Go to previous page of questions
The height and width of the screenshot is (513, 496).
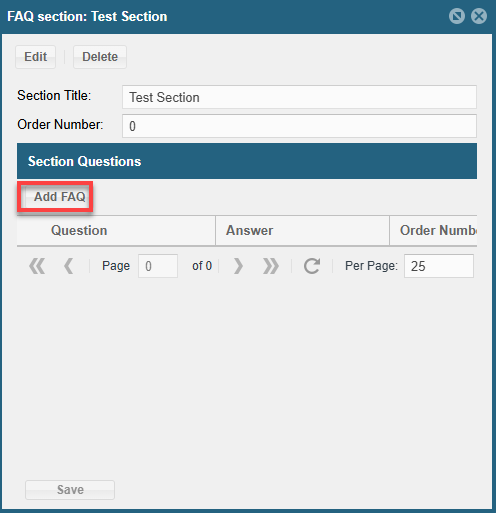(69, 266)
